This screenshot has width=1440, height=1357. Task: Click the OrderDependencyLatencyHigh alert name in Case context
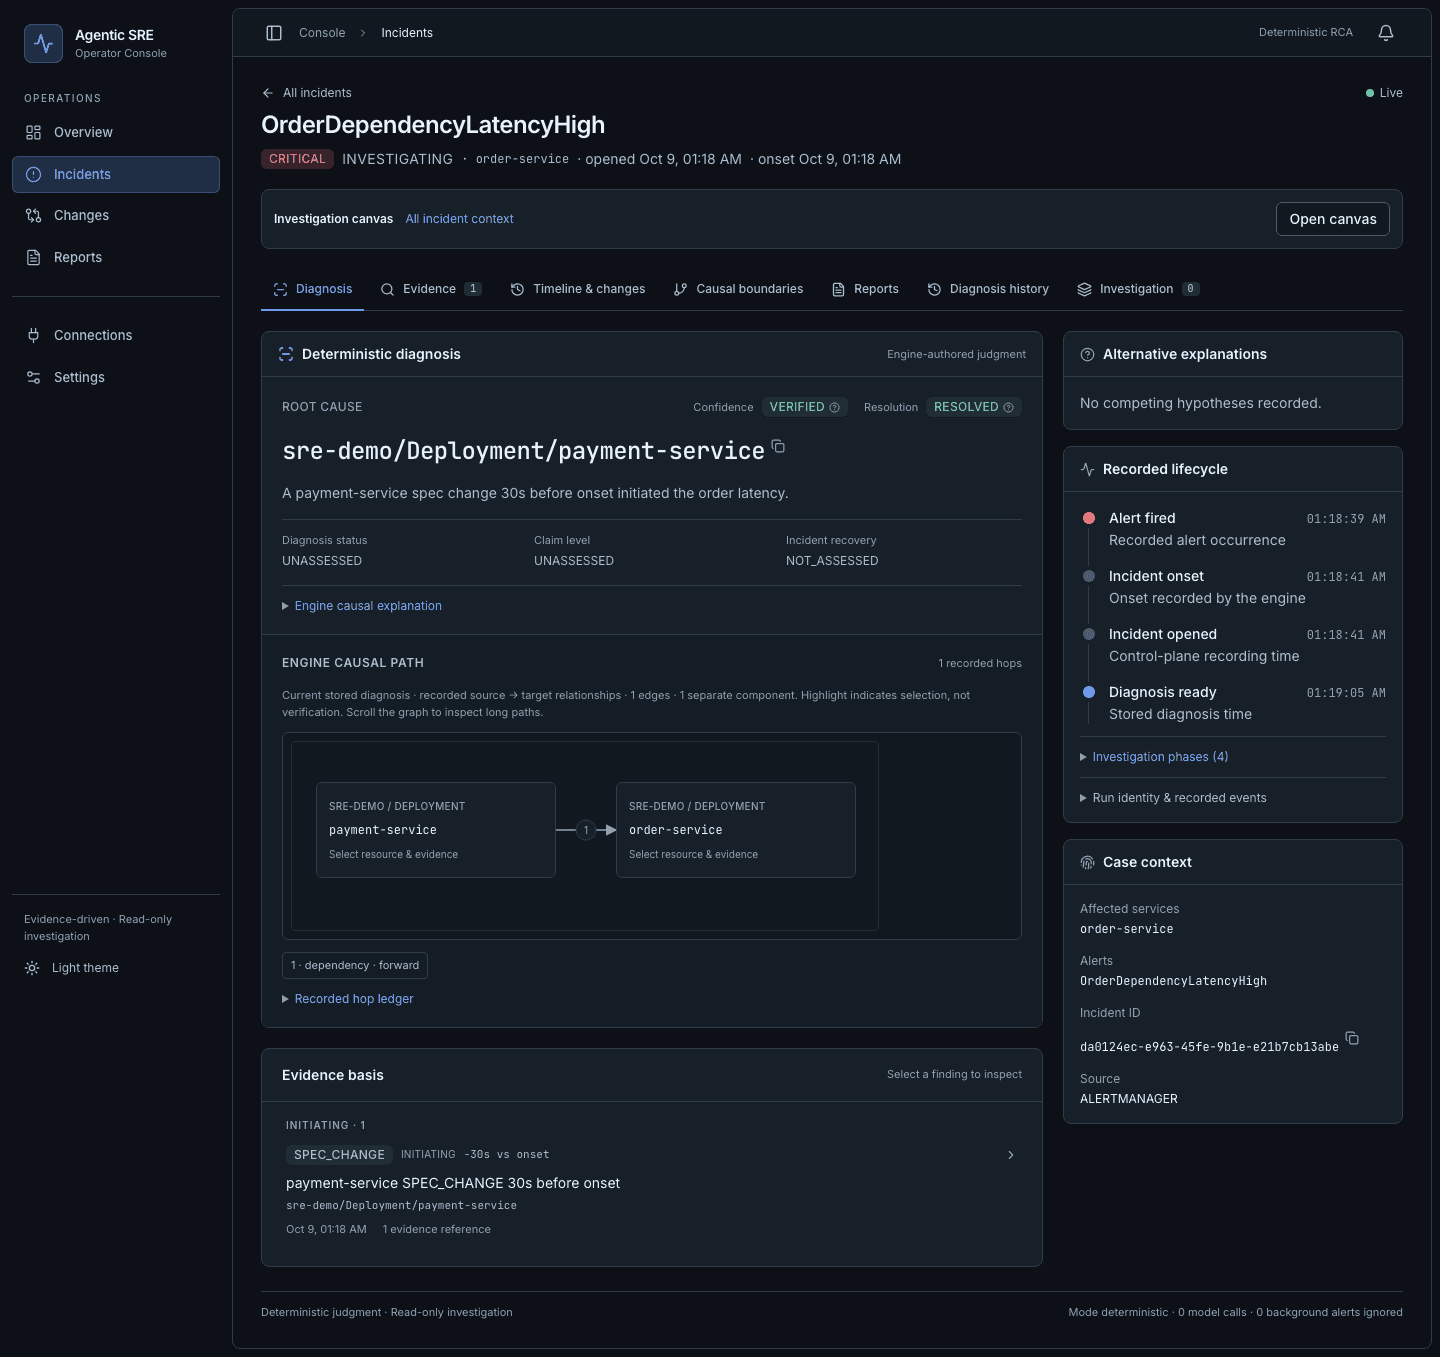pos(1173,981)
